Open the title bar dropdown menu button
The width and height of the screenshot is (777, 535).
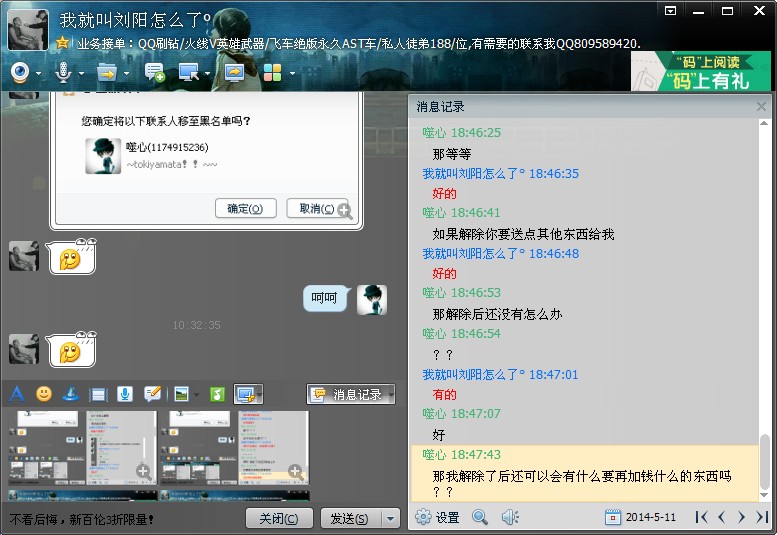tap(670, 11)
